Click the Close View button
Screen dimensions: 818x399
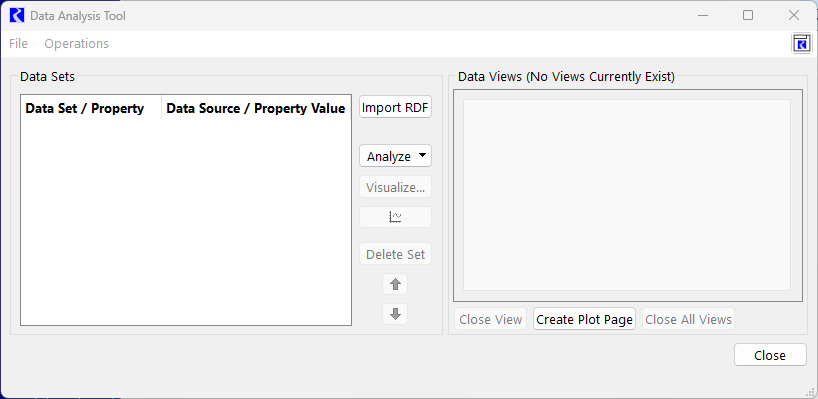[491, 319]
